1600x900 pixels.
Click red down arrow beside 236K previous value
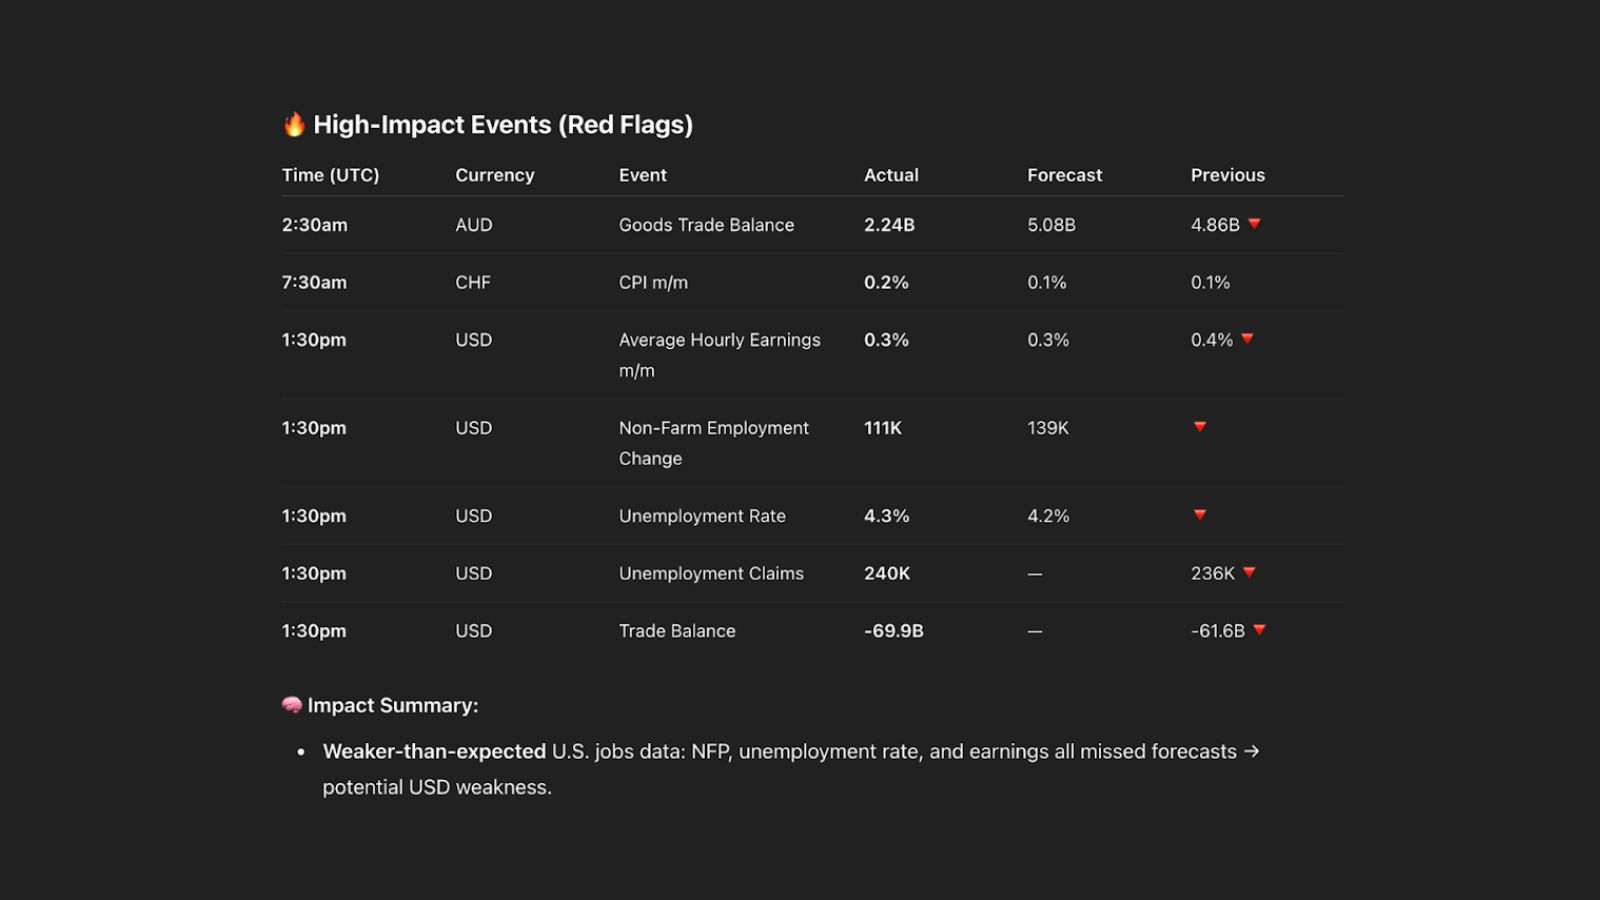(x=1249, y=573)
